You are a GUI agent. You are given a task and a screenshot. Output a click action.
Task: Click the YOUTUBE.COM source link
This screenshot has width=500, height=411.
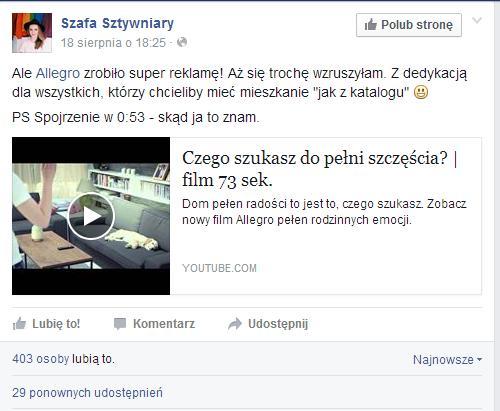click(219, 268)
